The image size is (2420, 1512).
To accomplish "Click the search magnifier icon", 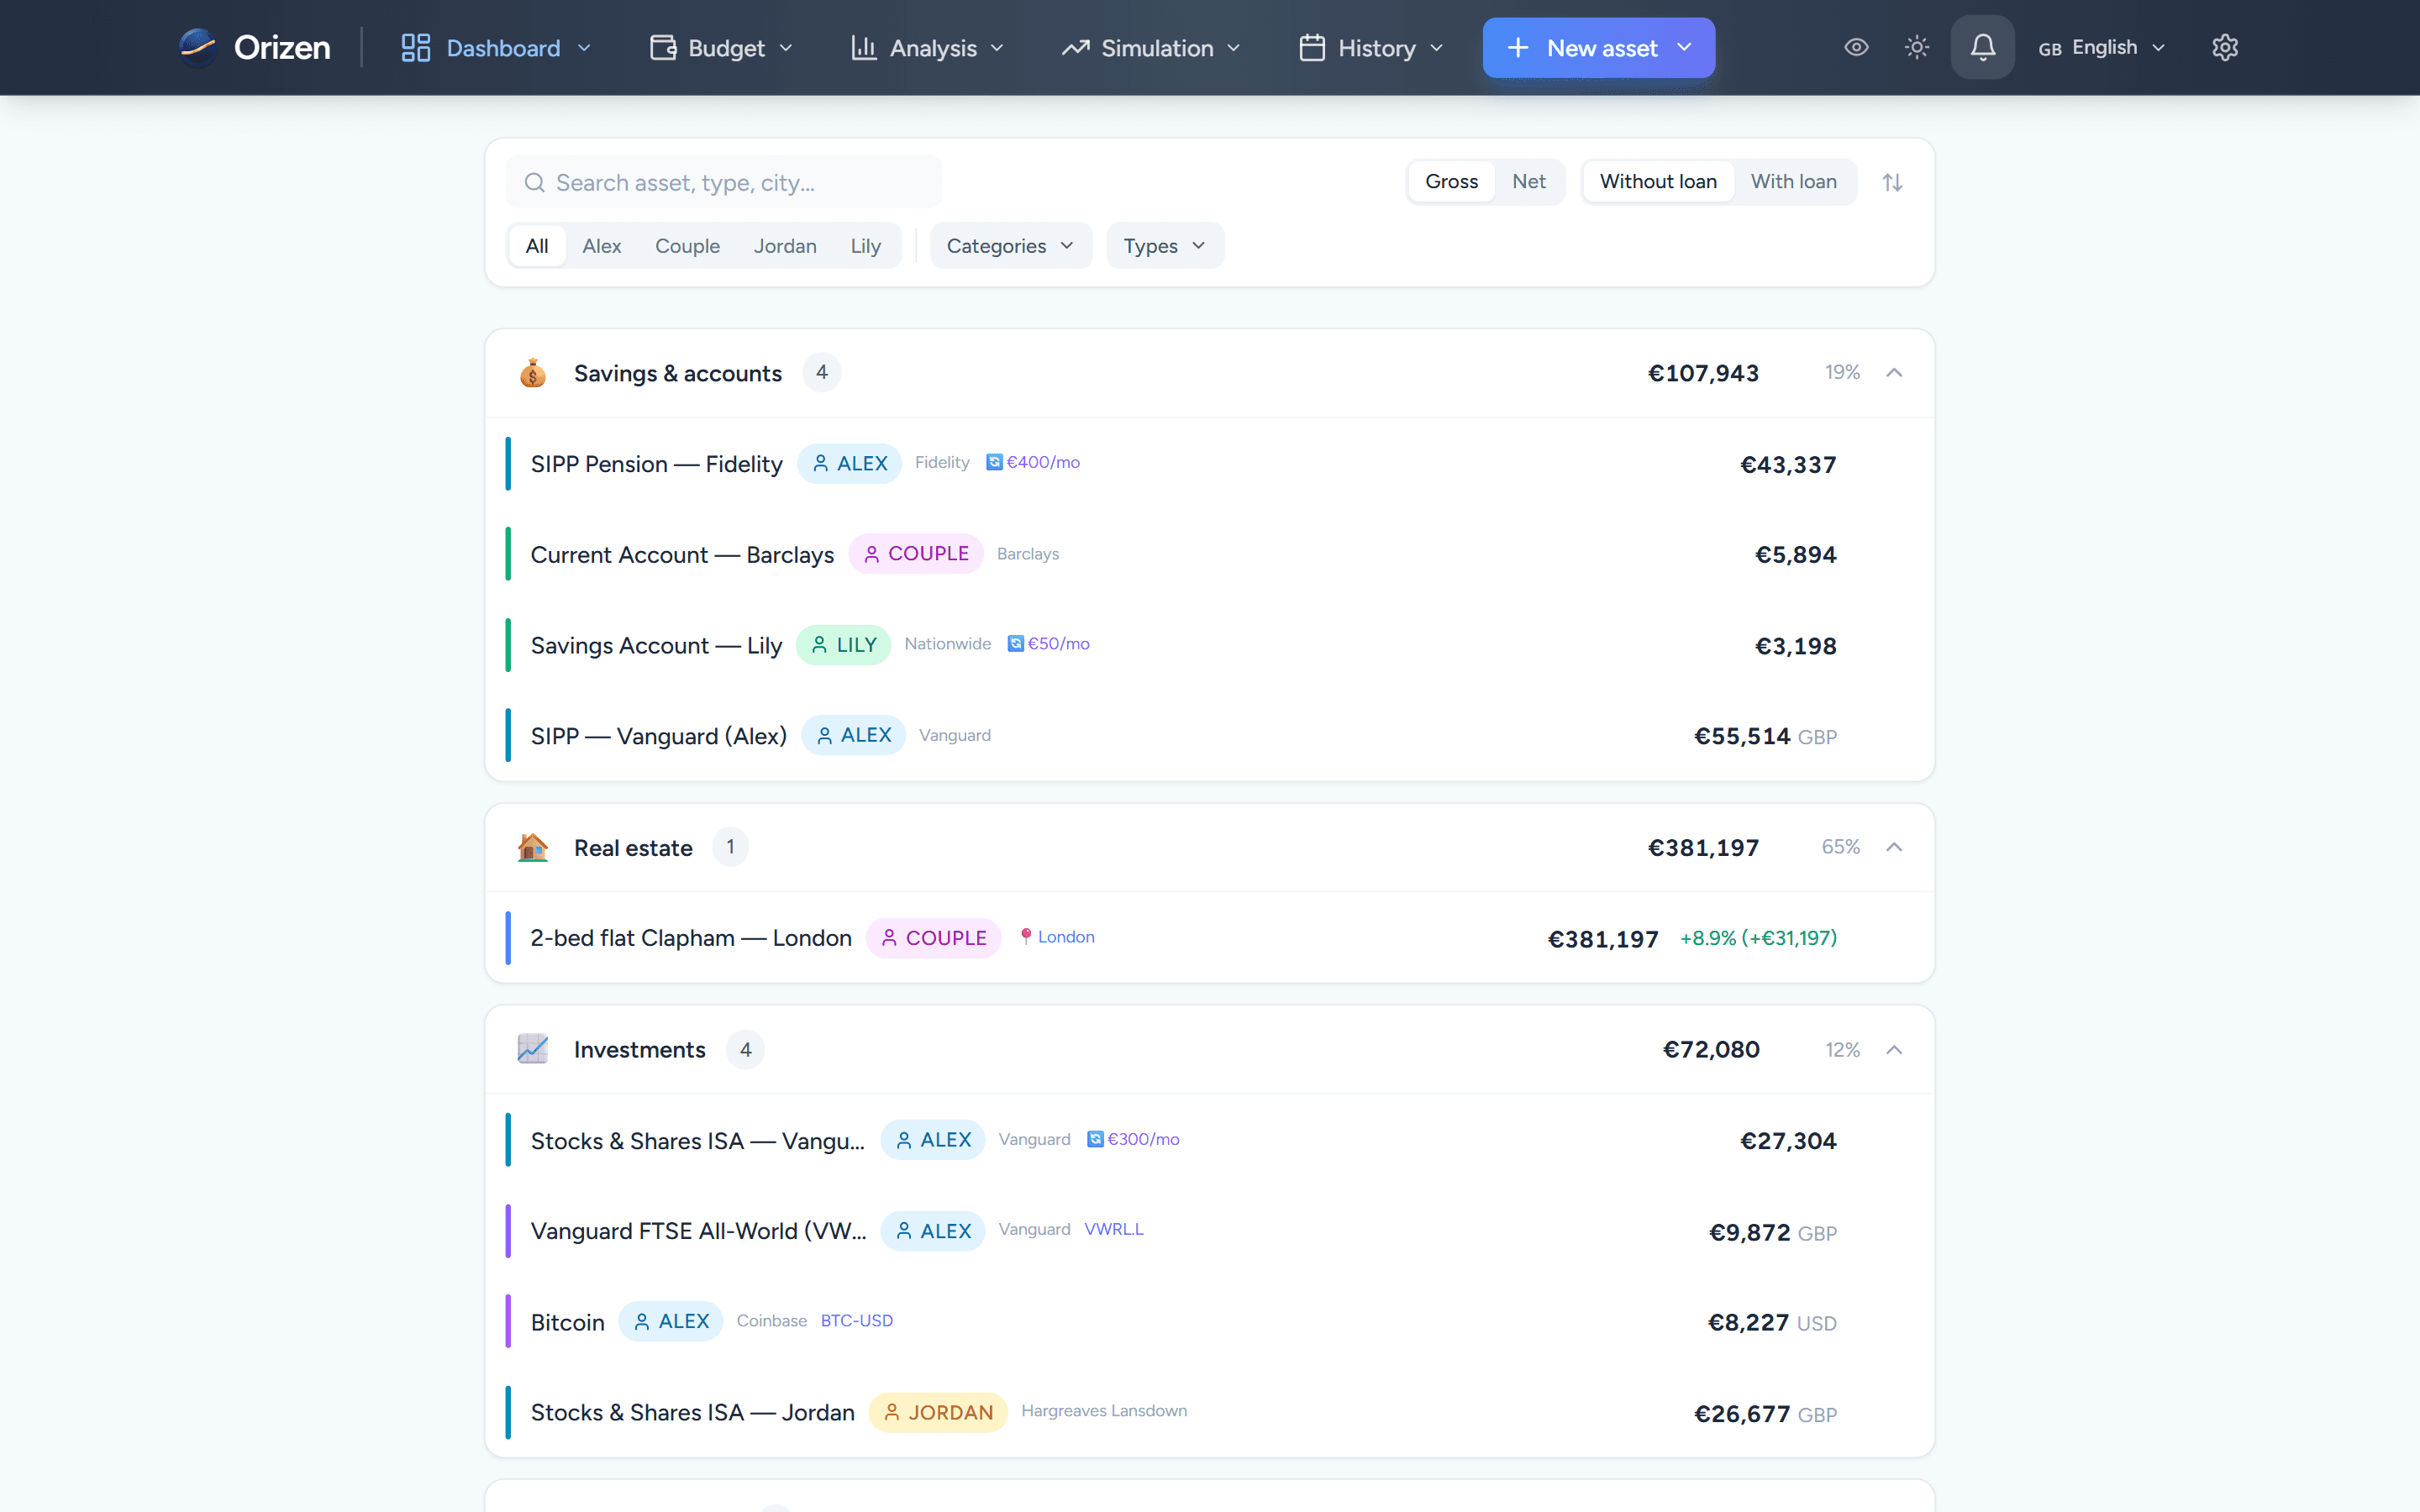I will coord(535,182).
